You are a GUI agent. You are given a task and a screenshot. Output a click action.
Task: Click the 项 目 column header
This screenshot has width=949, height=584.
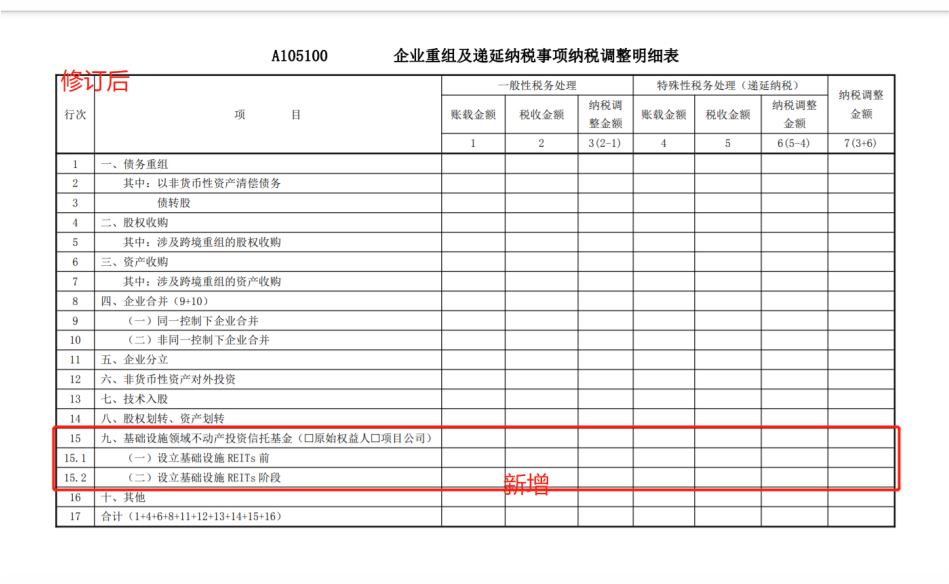click(x=268, y=114)
